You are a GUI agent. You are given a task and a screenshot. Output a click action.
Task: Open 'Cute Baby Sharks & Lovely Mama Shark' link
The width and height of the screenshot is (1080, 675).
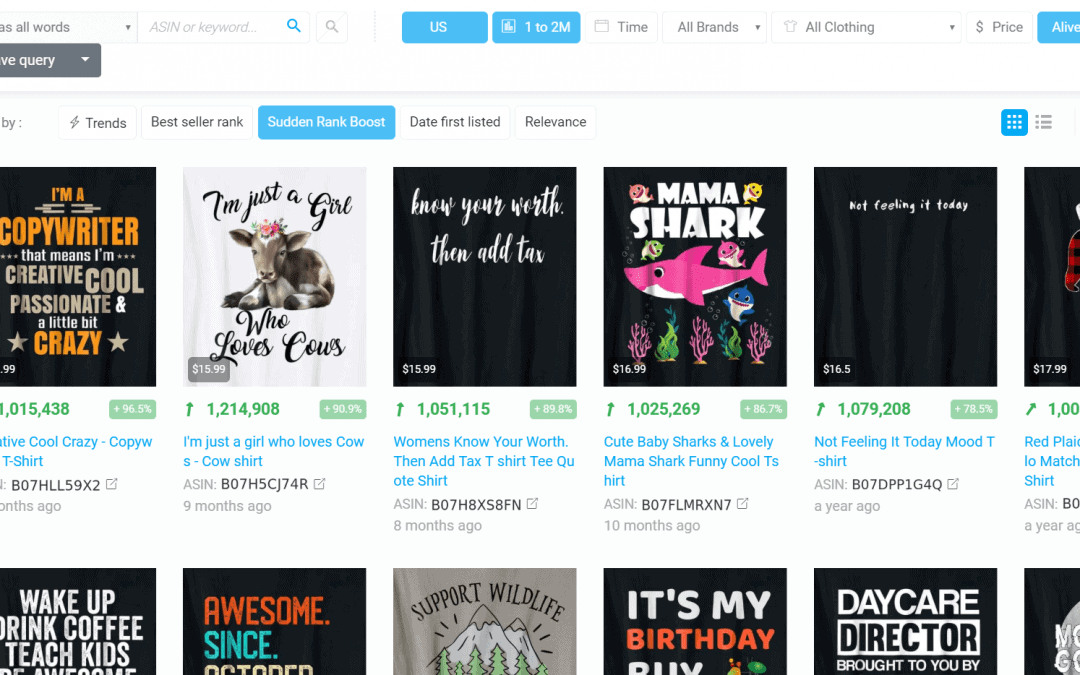692,461
